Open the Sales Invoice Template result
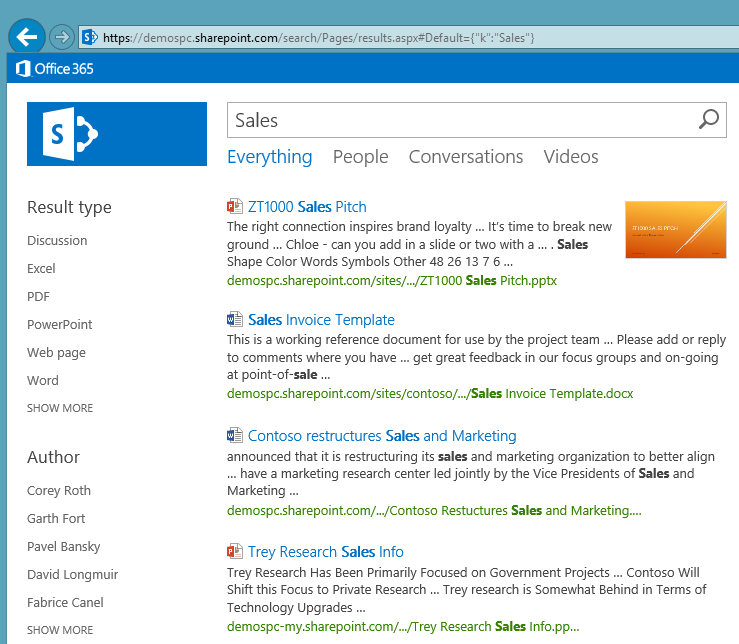The image size is (739, 644). click(x=321, y=320)
